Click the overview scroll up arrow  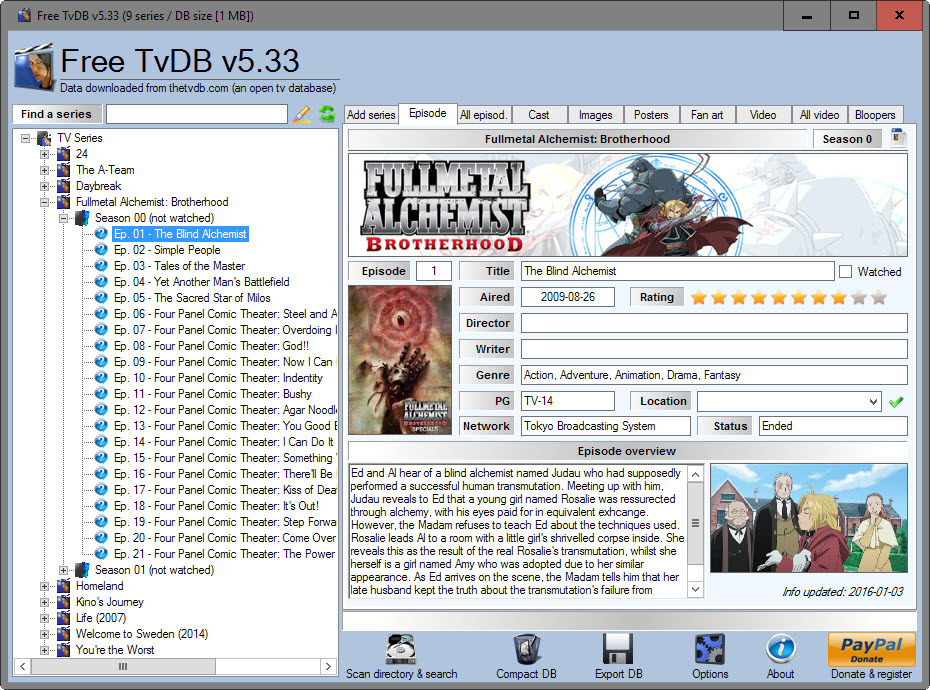pos(696,474)
